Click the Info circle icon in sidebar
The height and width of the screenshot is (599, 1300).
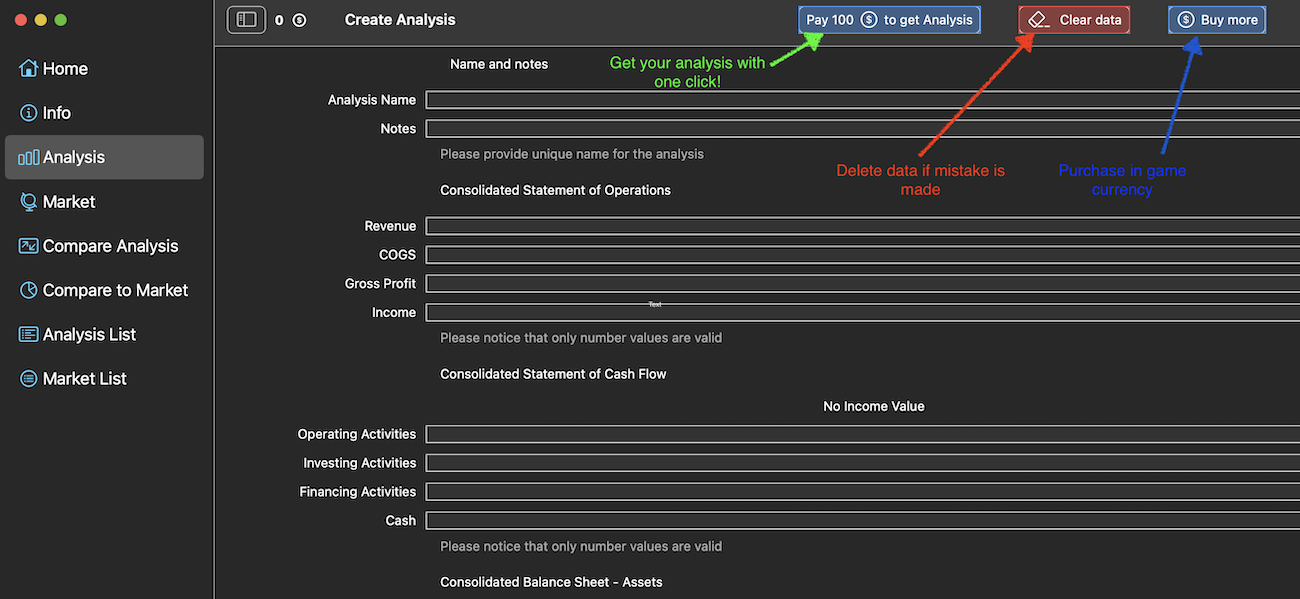point(29,113)
